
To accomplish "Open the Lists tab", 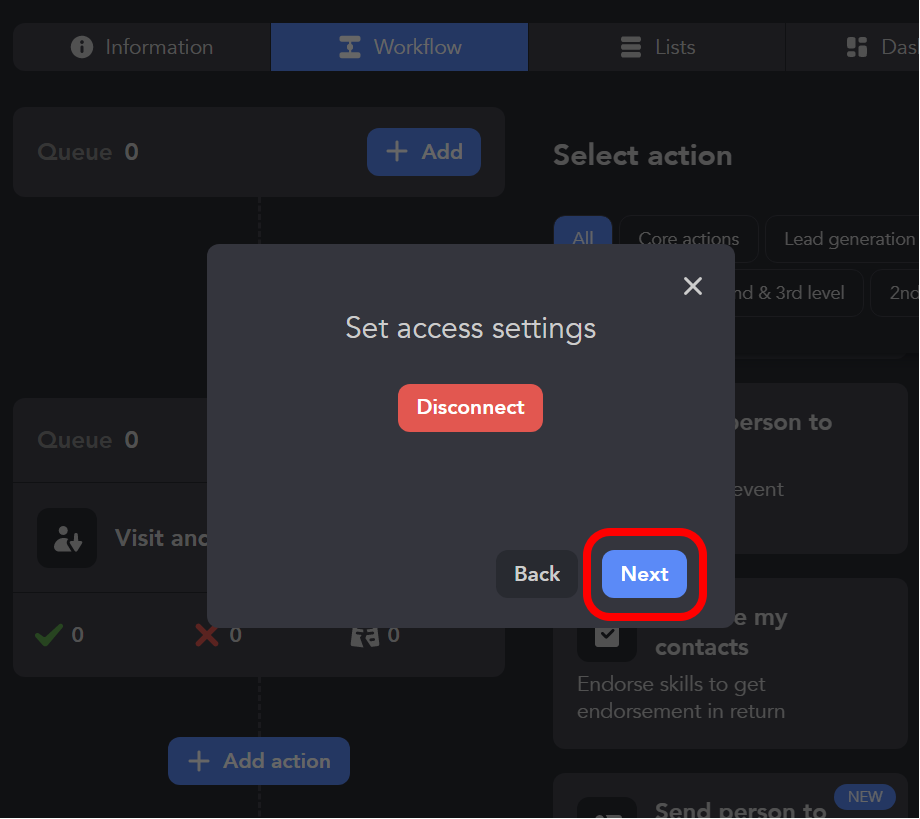I will [x=657, y=47].
